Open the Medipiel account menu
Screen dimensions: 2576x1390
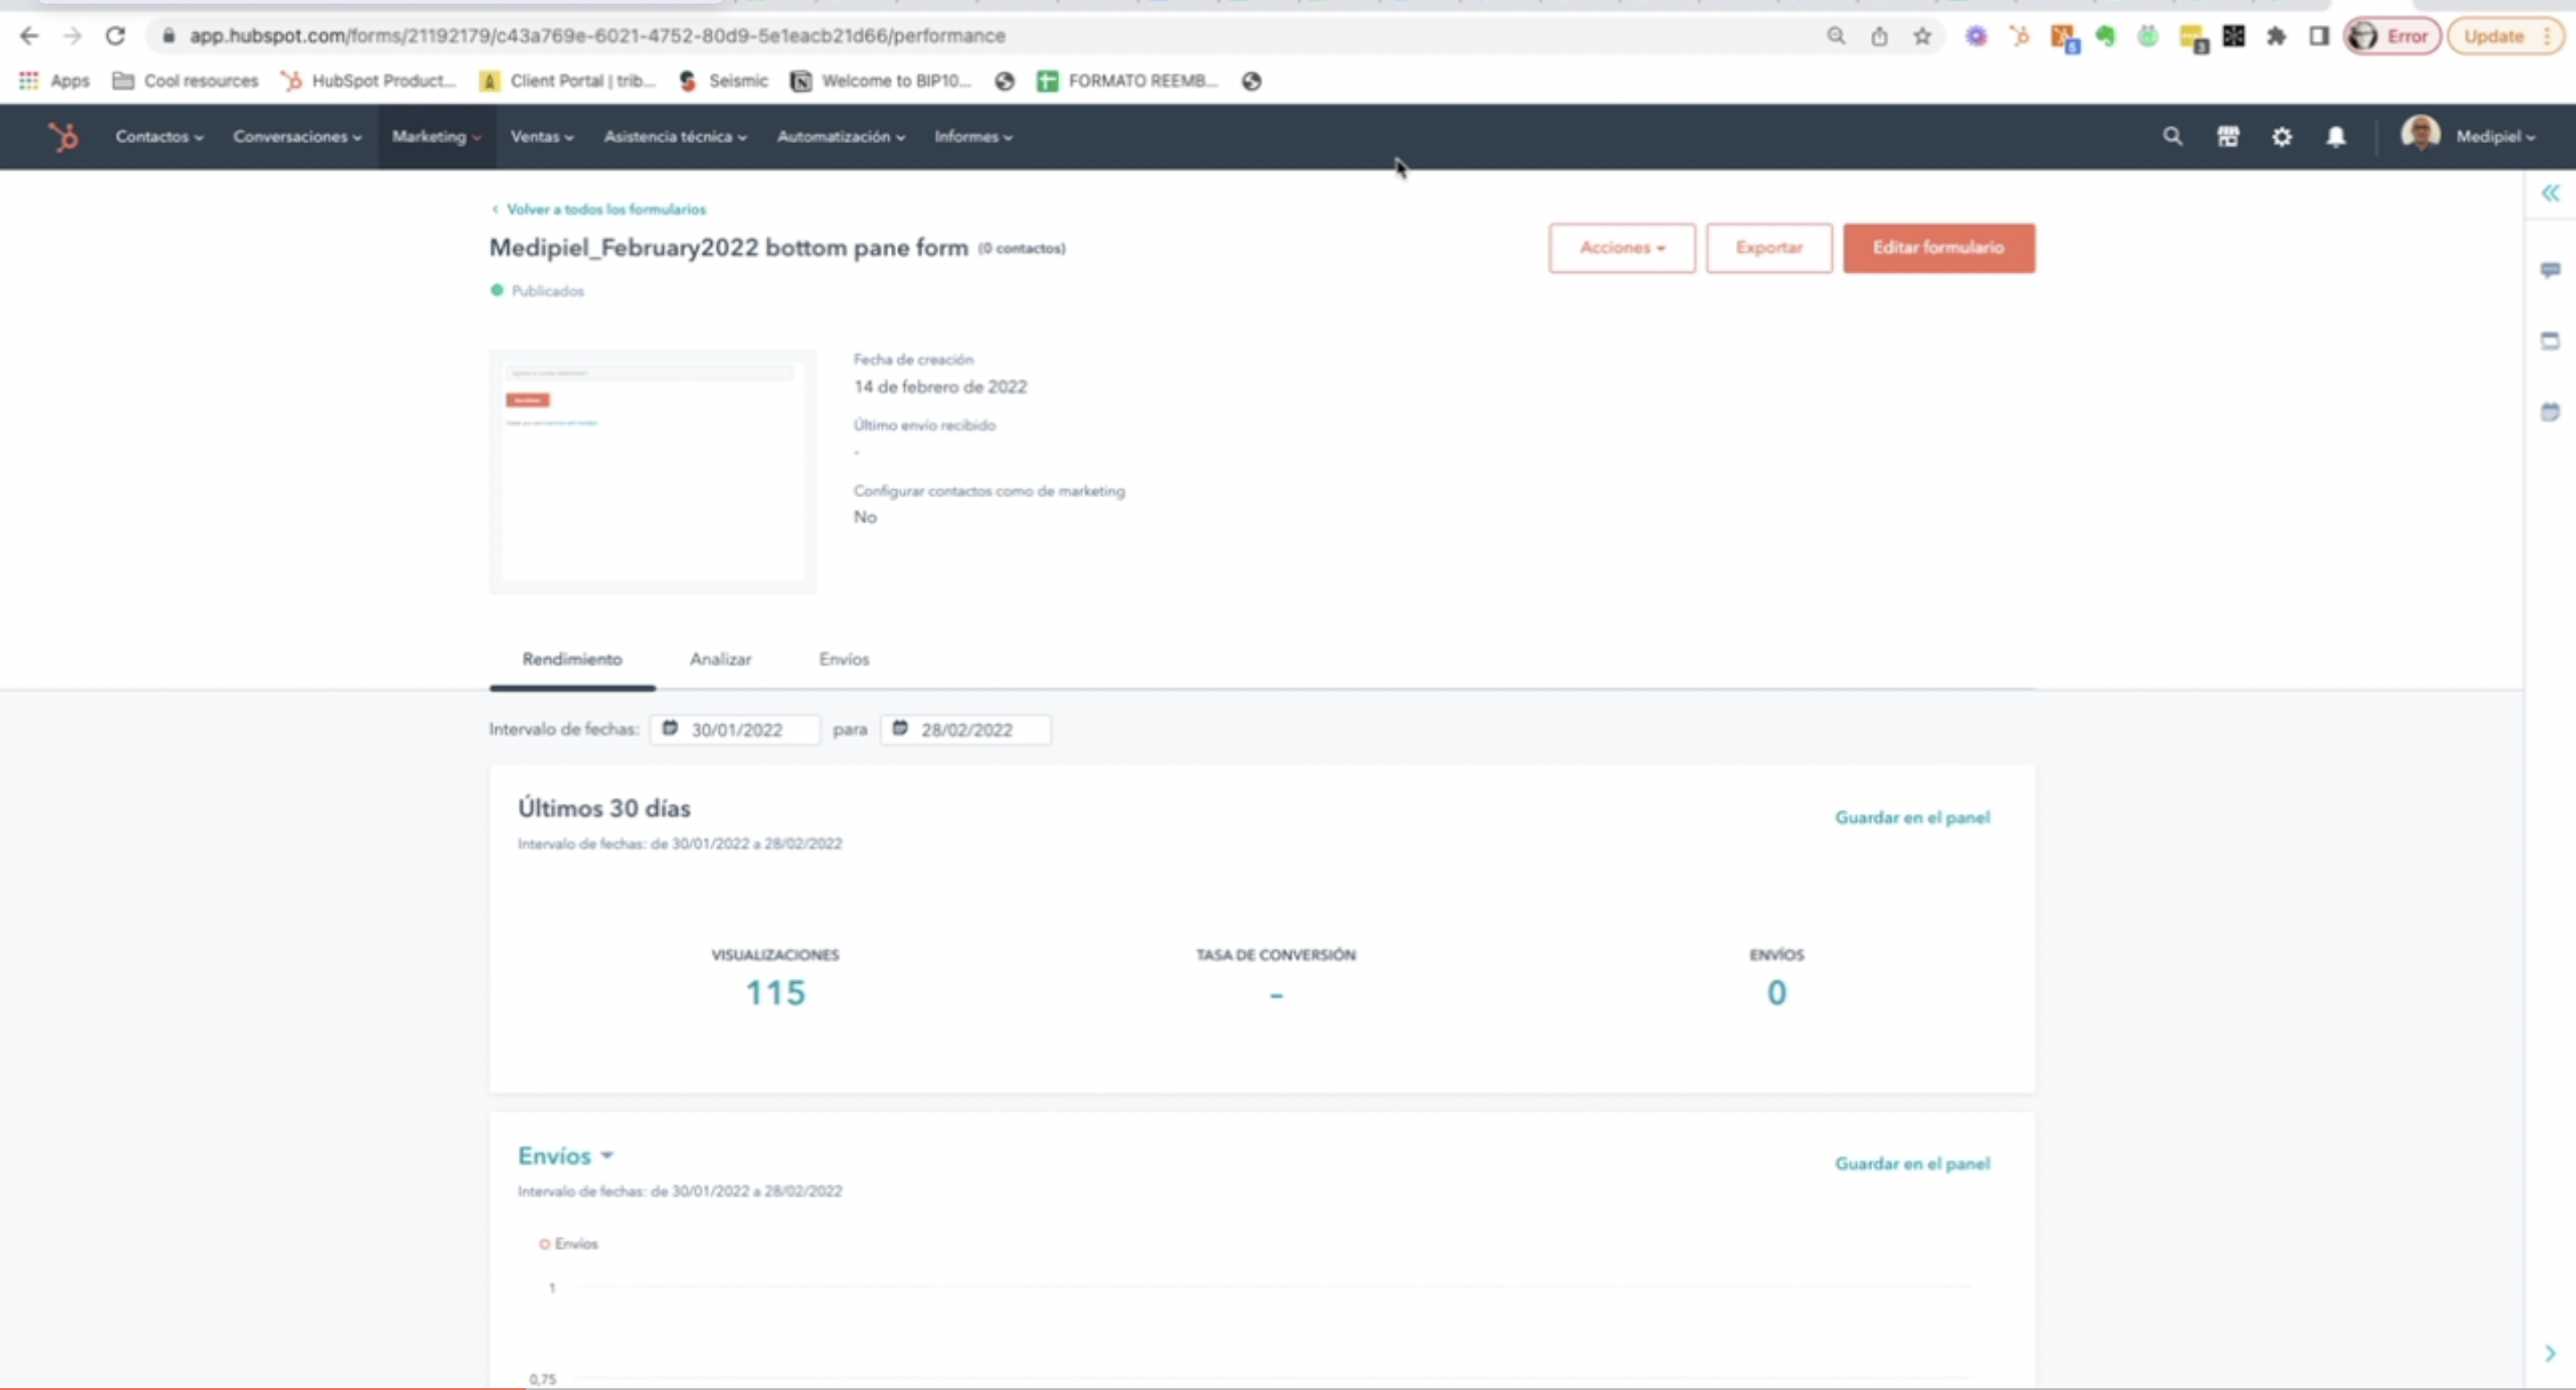(x=2493, y=136)
